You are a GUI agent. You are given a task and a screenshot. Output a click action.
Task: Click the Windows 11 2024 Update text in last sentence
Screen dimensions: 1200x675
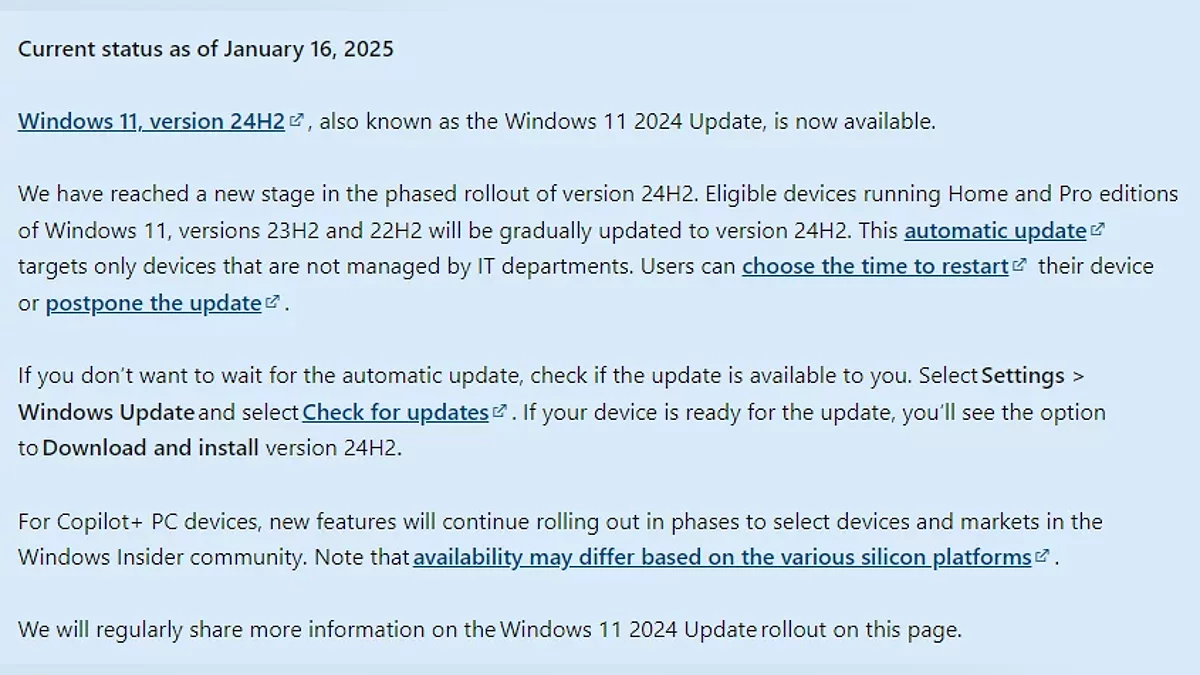[628, 630]
